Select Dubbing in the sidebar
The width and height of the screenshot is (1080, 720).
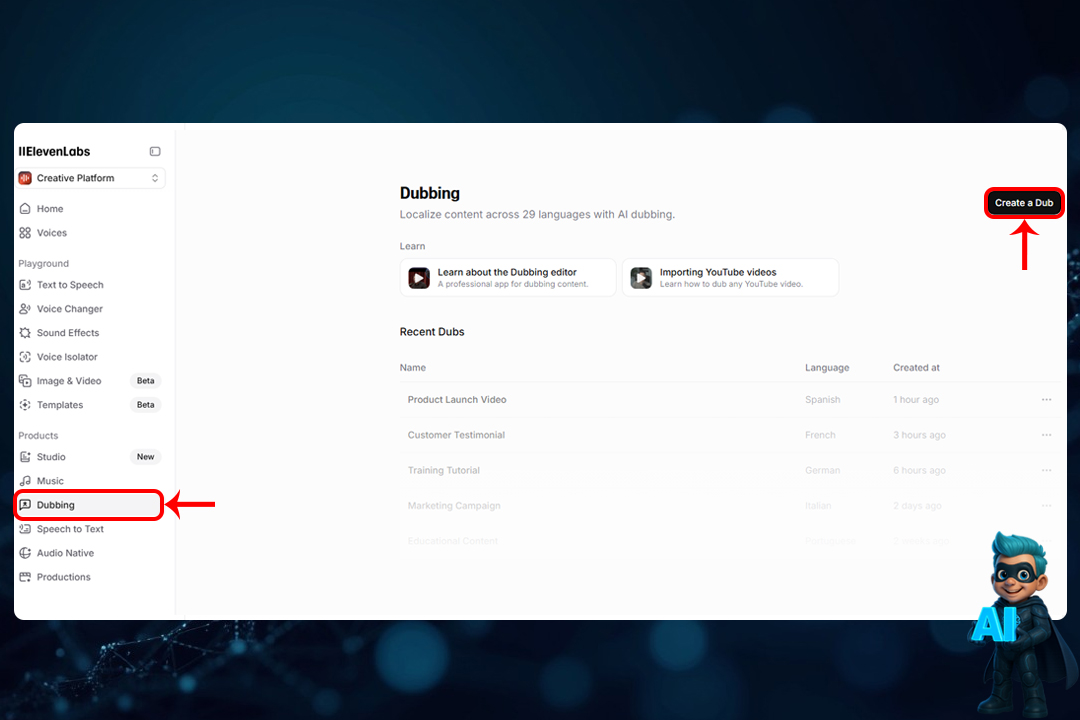56,505
